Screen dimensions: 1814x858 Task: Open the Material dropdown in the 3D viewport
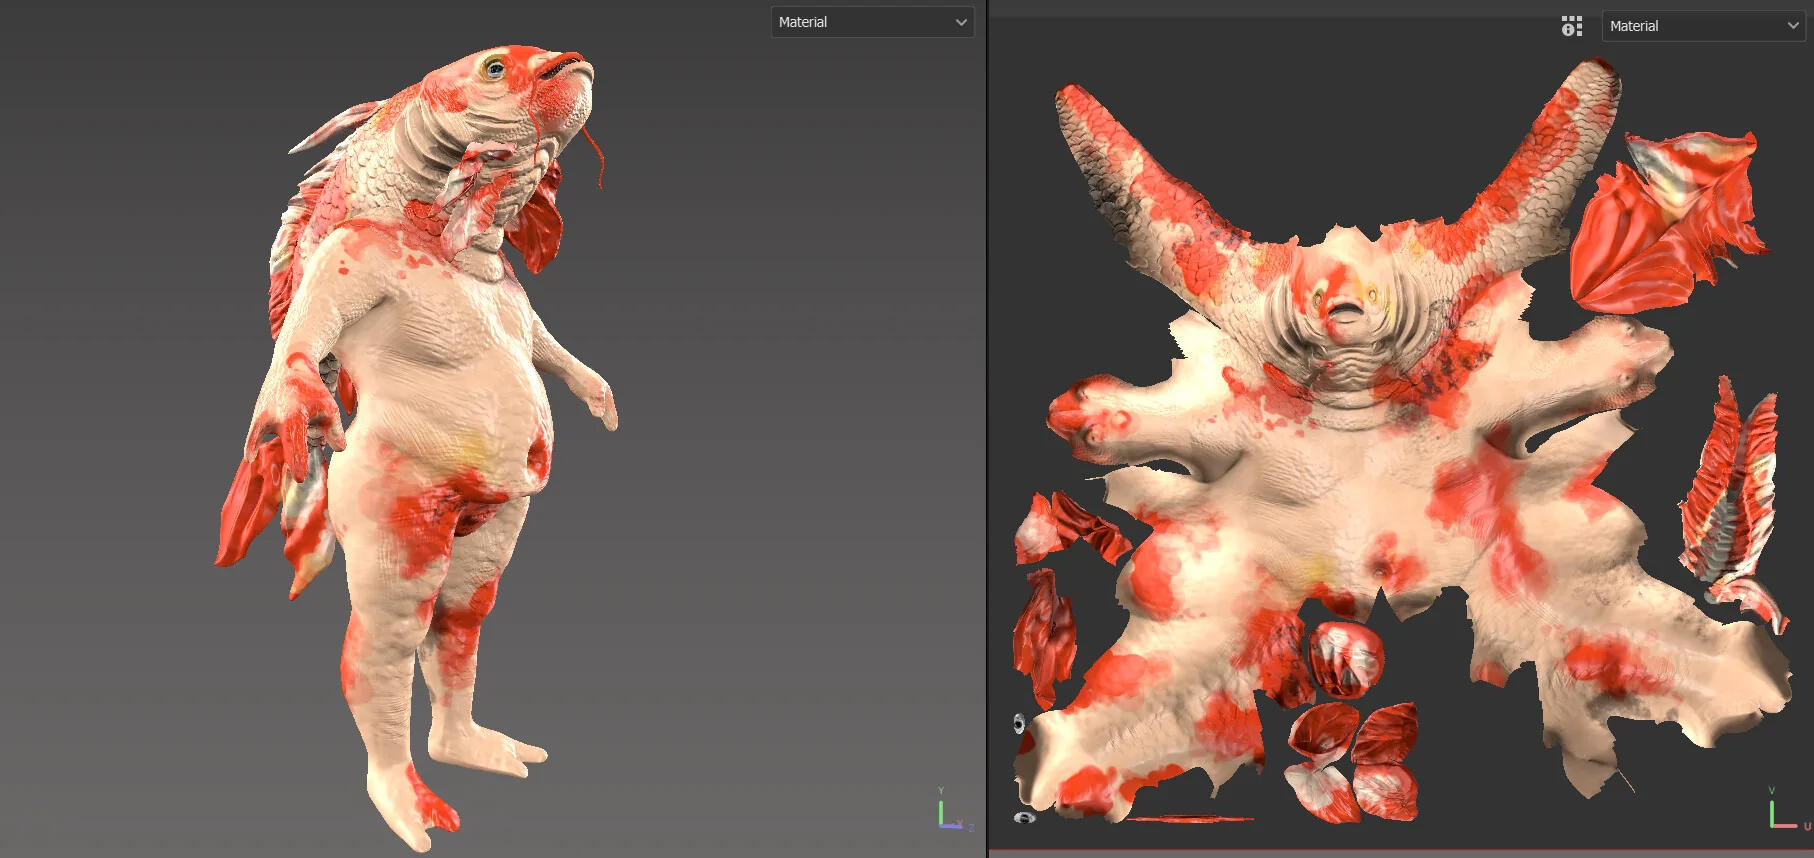(x=872, y=22)
